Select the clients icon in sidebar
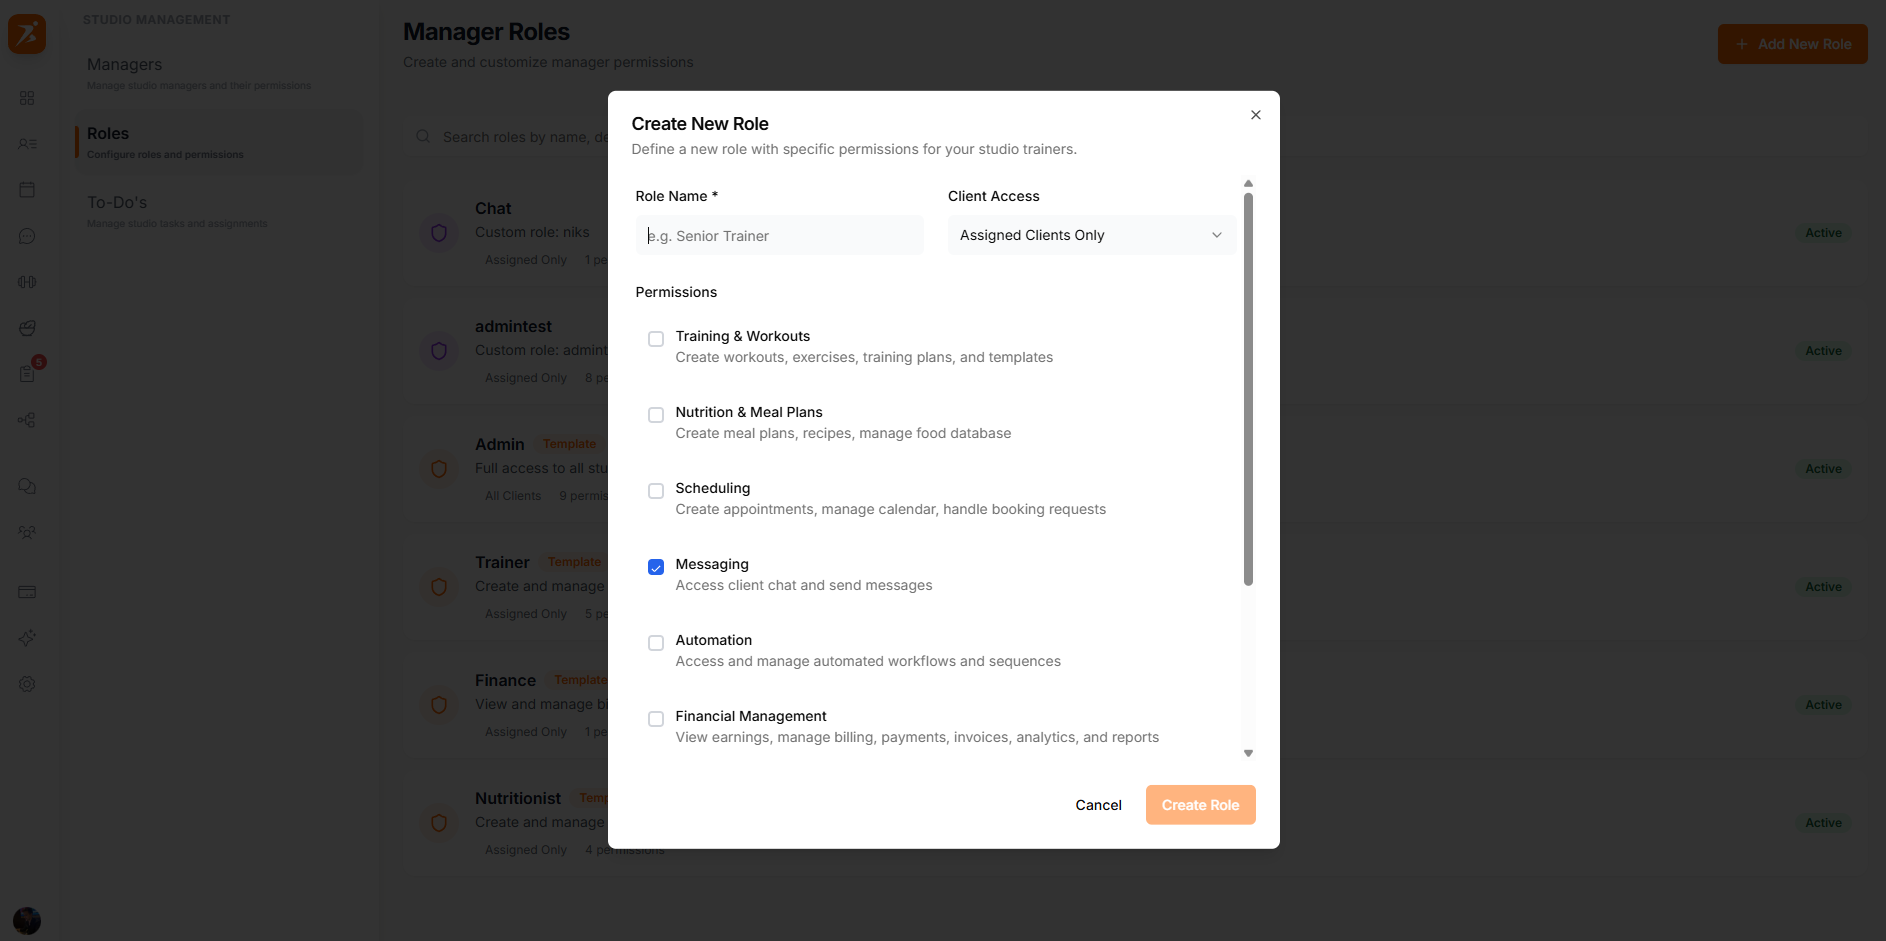Screen dimensions: 1886x941 tap(27, 144)
